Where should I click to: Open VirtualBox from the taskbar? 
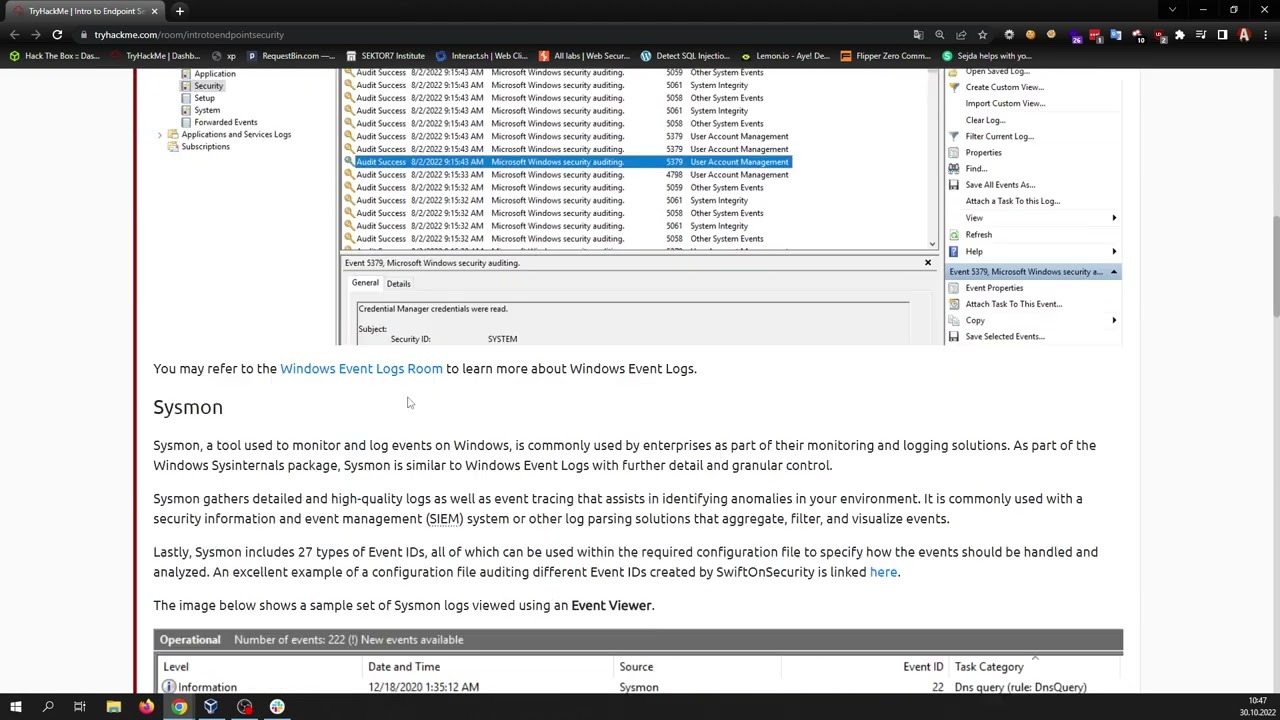pyautogui.click(x=211, y=707)
